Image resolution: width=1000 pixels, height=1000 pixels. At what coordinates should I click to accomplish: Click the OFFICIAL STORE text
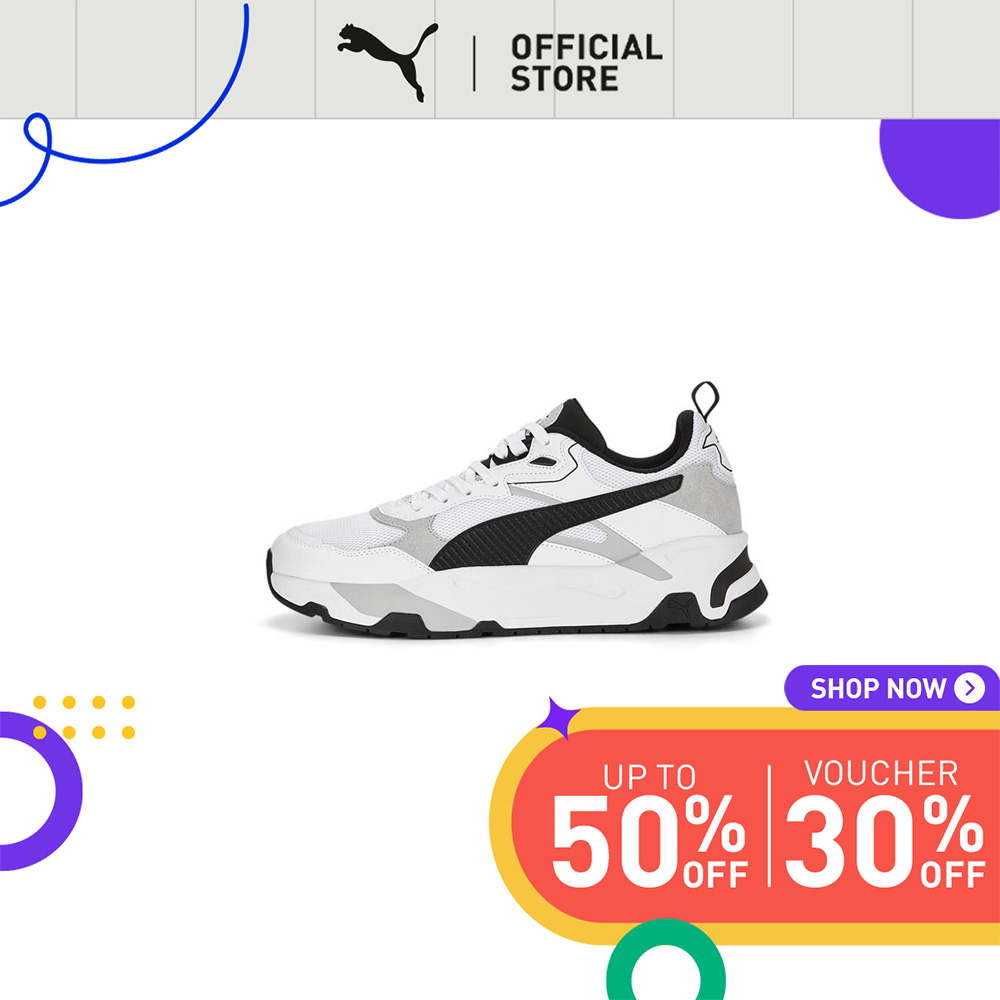[586, 62]
